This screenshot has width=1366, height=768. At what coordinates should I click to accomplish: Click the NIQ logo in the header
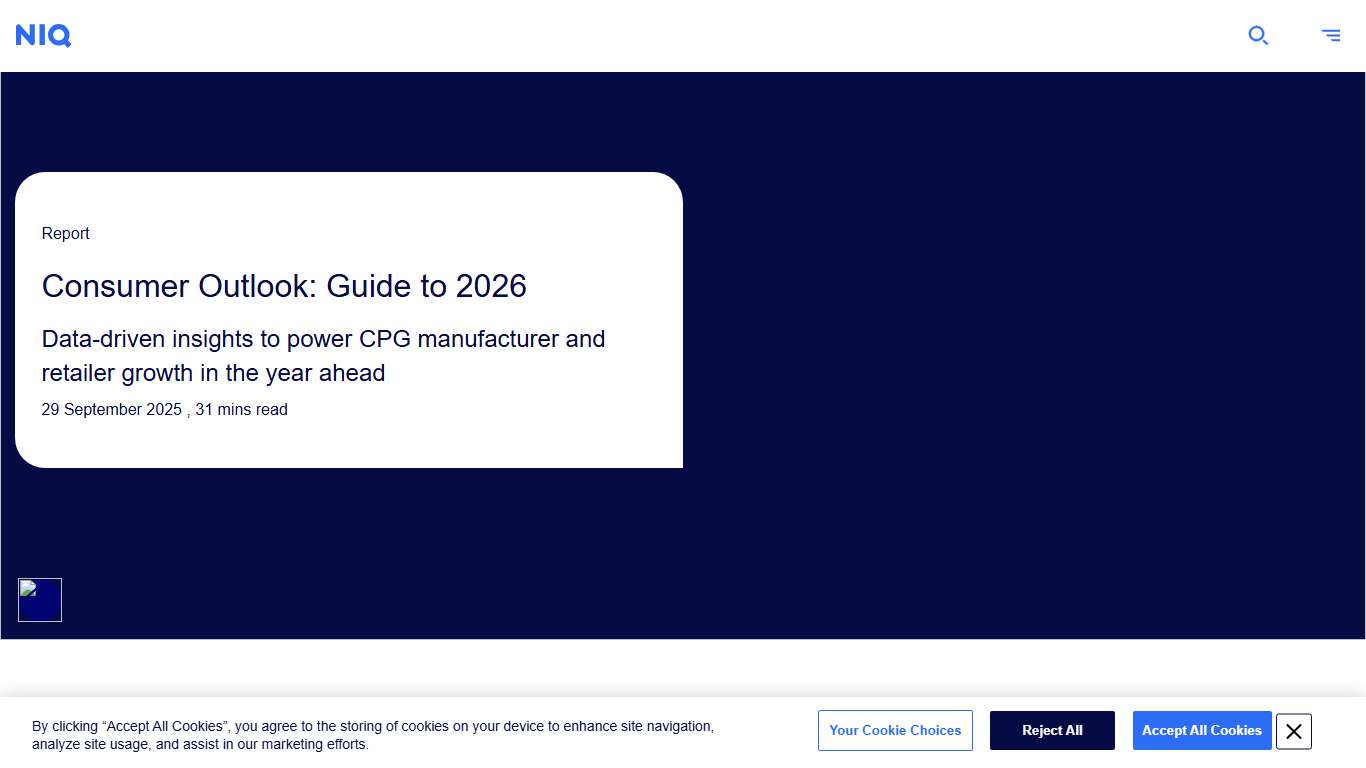click(x=43, y=35)
